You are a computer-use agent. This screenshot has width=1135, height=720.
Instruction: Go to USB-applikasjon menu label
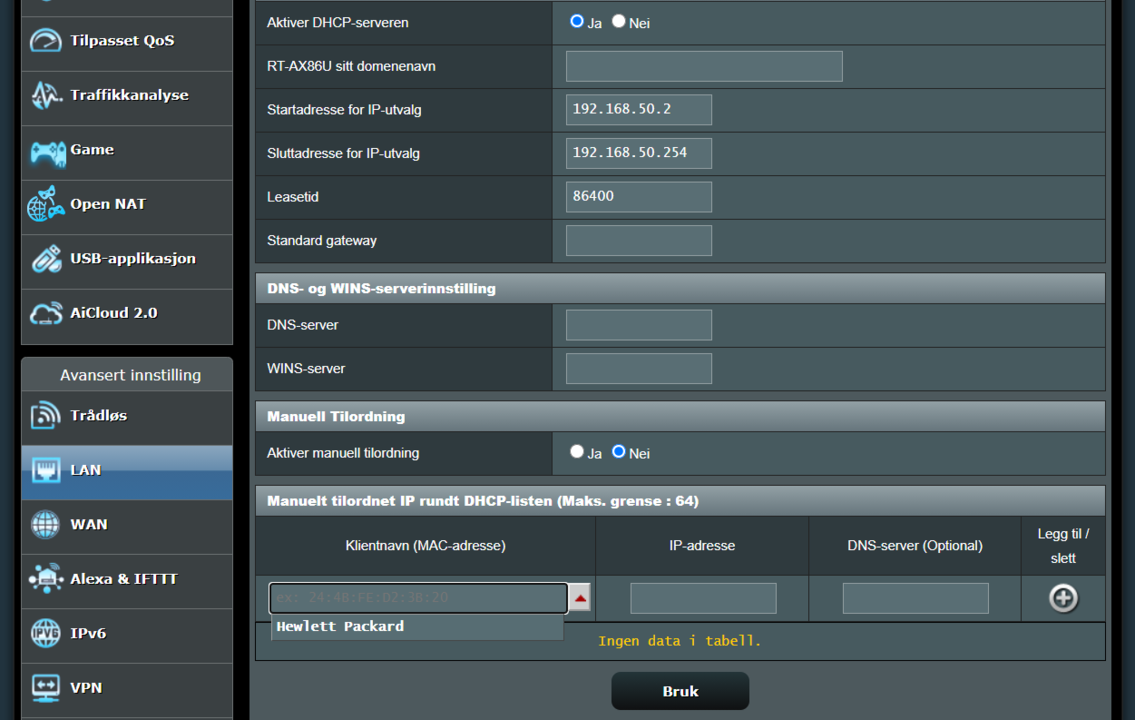pos(132,258)
